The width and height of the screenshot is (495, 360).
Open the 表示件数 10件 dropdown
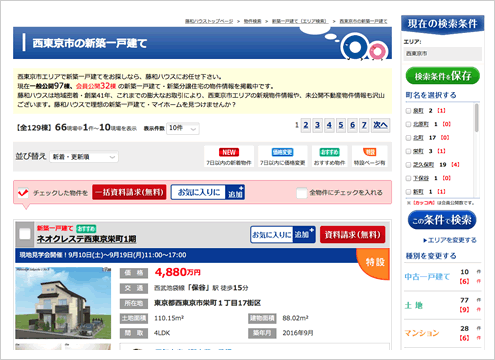pyautogui.click(x=183, y=128)
